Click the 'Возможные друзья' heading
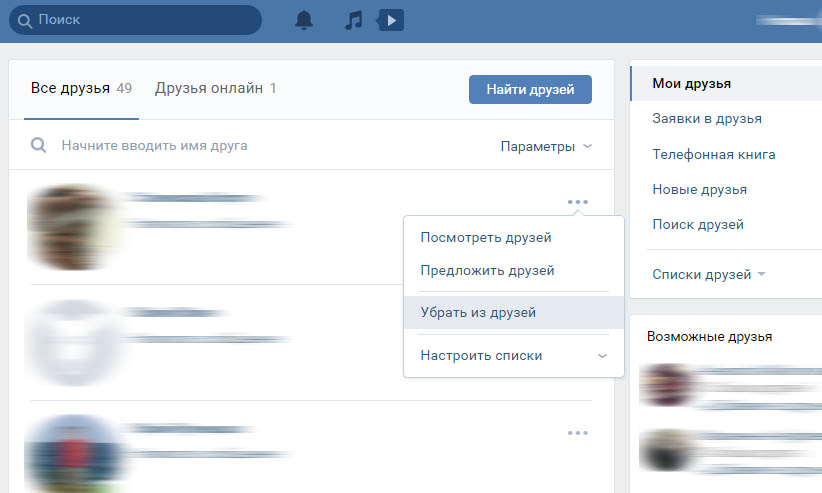This screenshot has height=493, width=822. tap(709, 337)
